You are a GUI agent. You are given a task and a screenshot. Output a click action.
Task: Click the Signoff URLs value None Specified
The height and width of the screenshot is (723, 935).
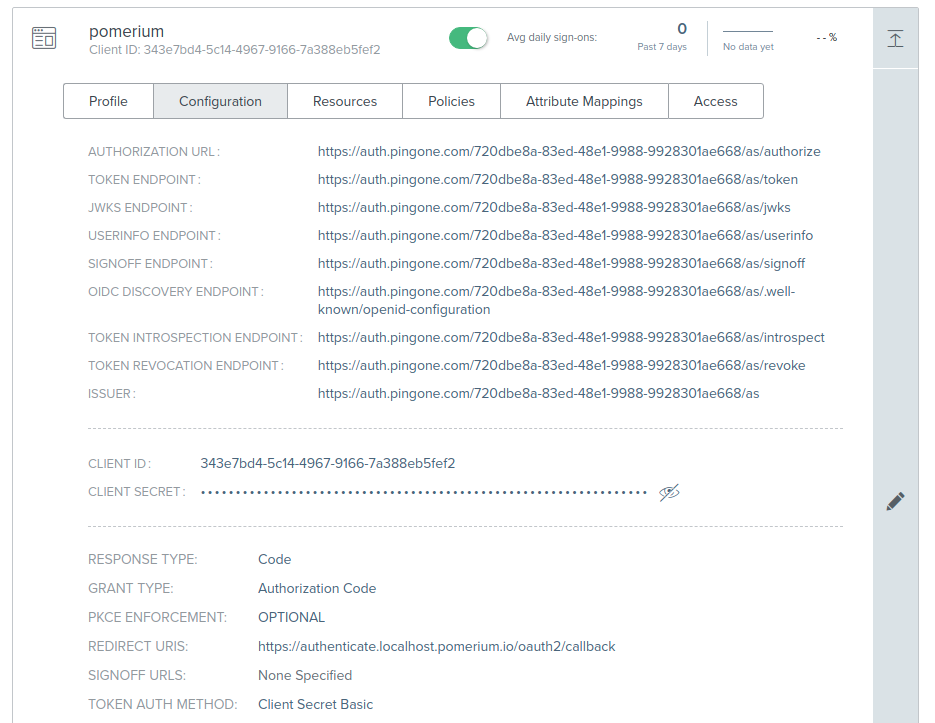(x=305, y=675)
